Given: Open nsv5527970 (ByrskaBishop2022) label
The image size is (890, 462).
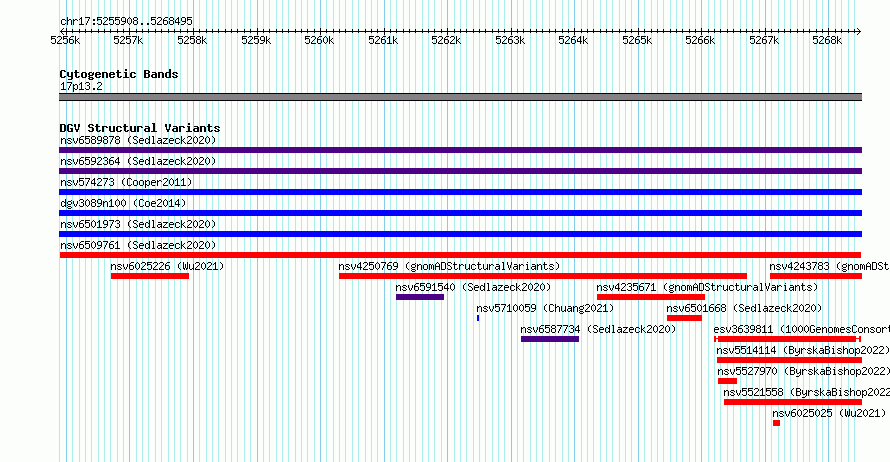Looking at the screenshot, I should click(803, 371).
